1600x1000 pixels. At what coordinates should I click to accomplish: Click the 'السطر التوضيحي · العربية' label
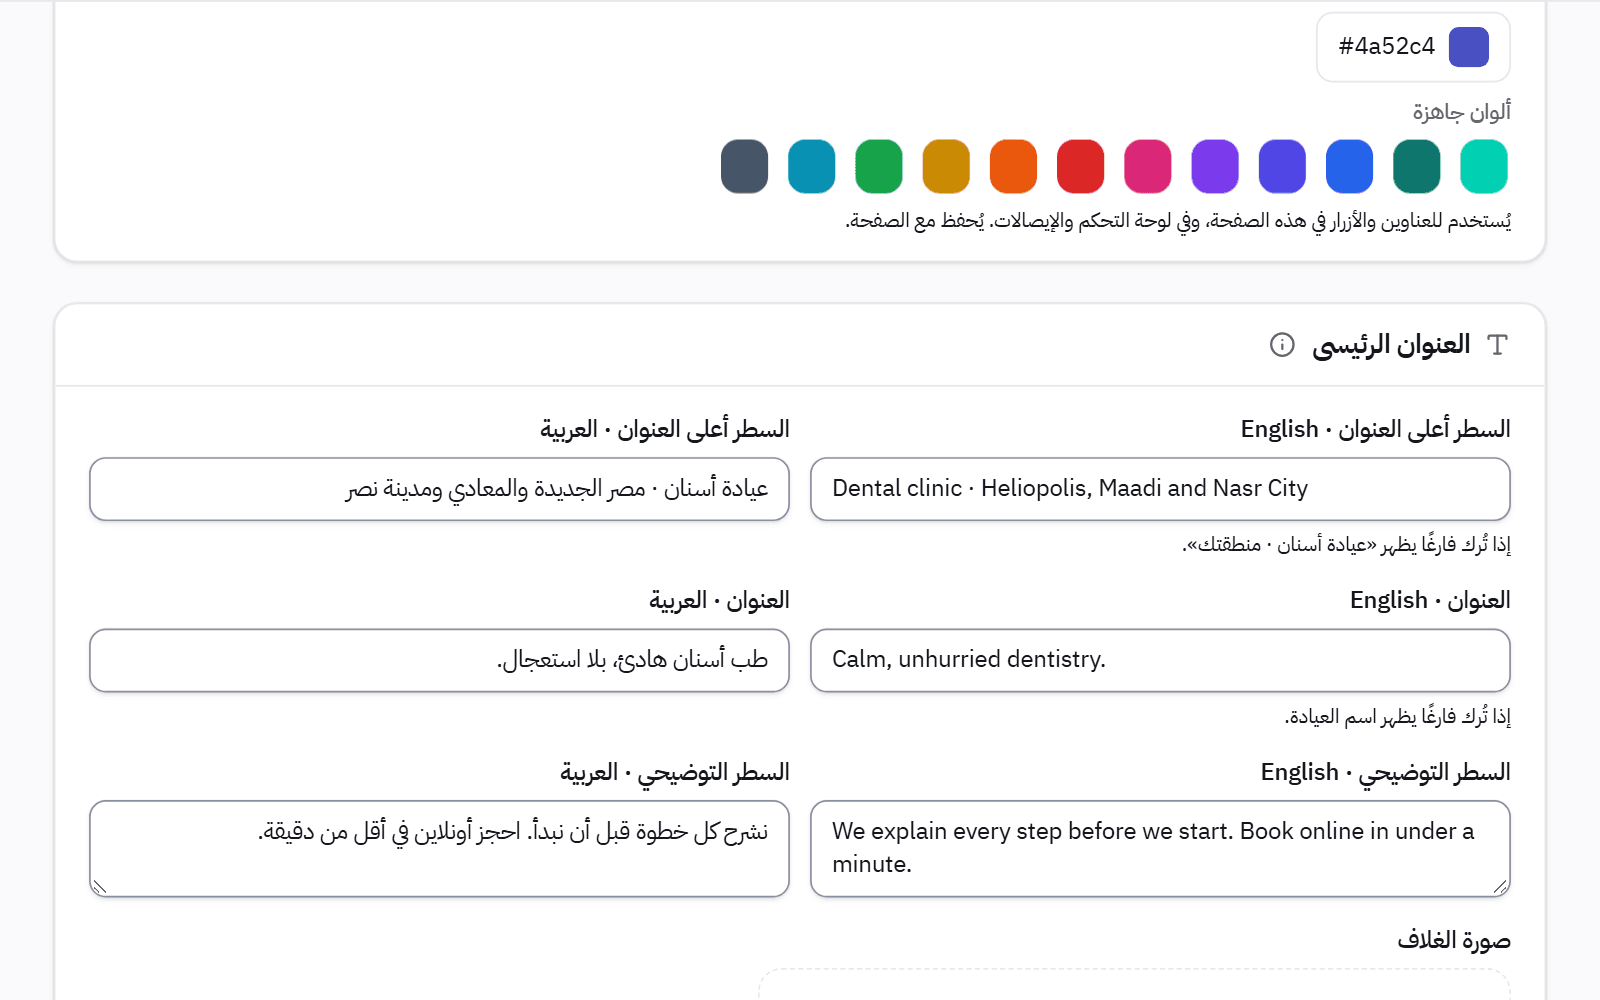point(675,772)
